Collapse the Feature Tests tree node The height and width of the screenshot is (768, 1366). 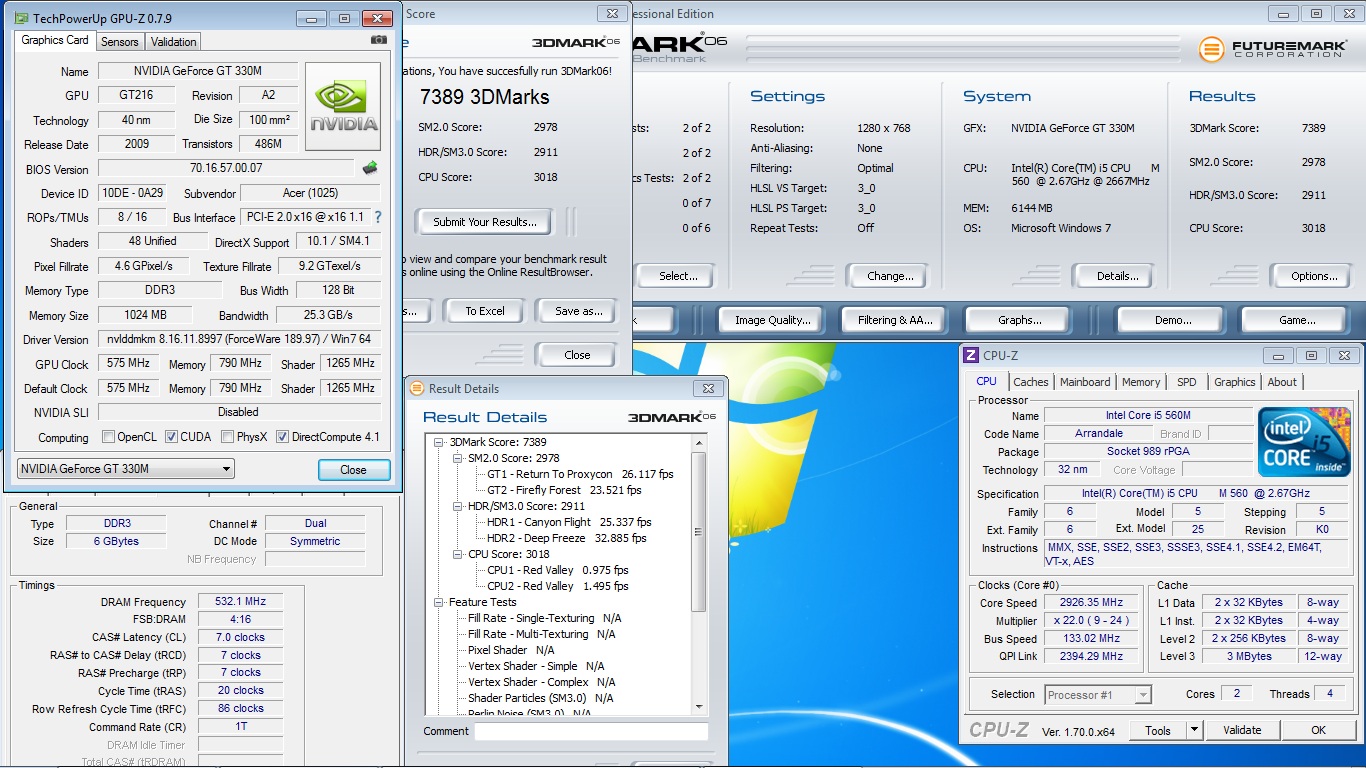pos(439,602)
